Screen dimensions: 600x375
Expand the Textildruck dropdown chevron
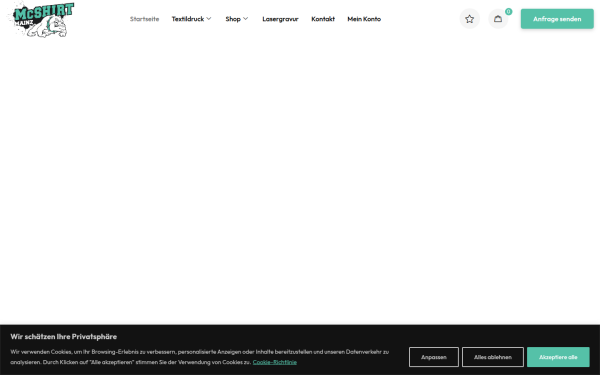pos(209,18)
